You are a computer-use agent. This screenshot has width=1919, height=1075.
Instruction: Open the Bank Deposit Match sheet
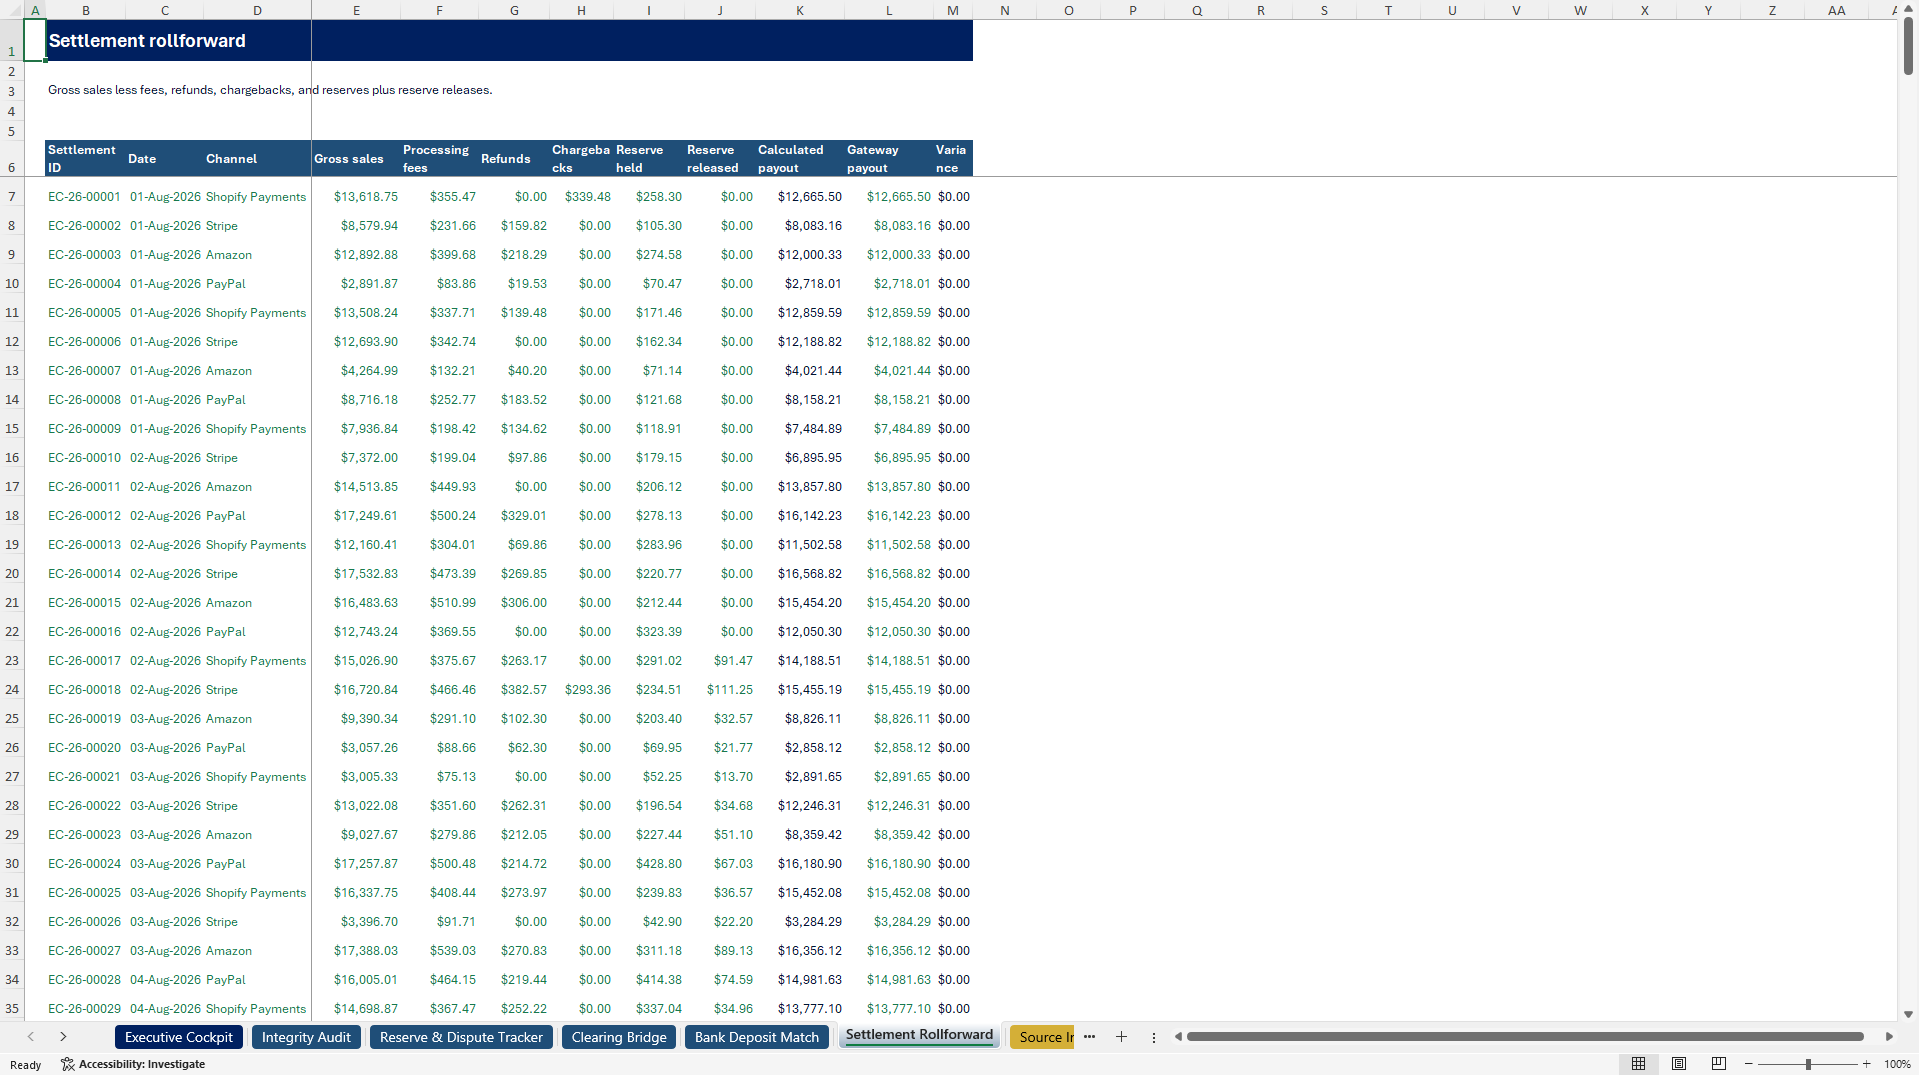(757, 1037)
